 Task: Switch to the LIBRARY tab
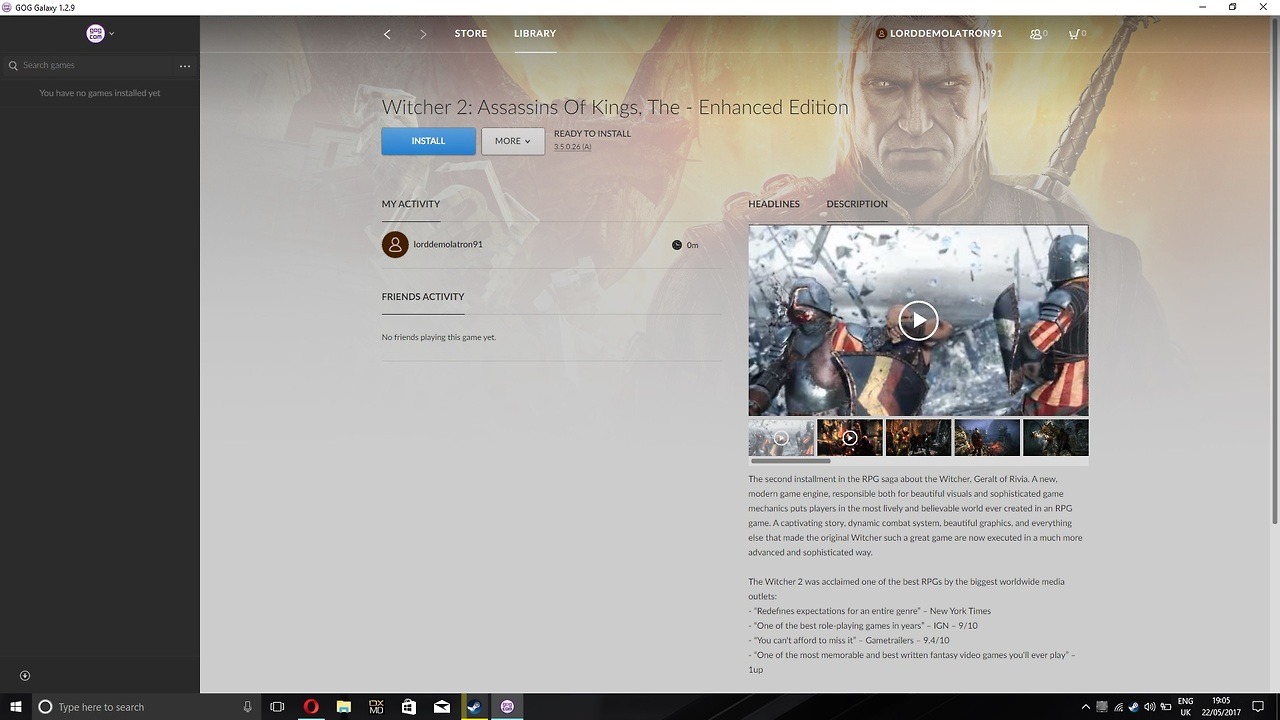pos(535,33)
